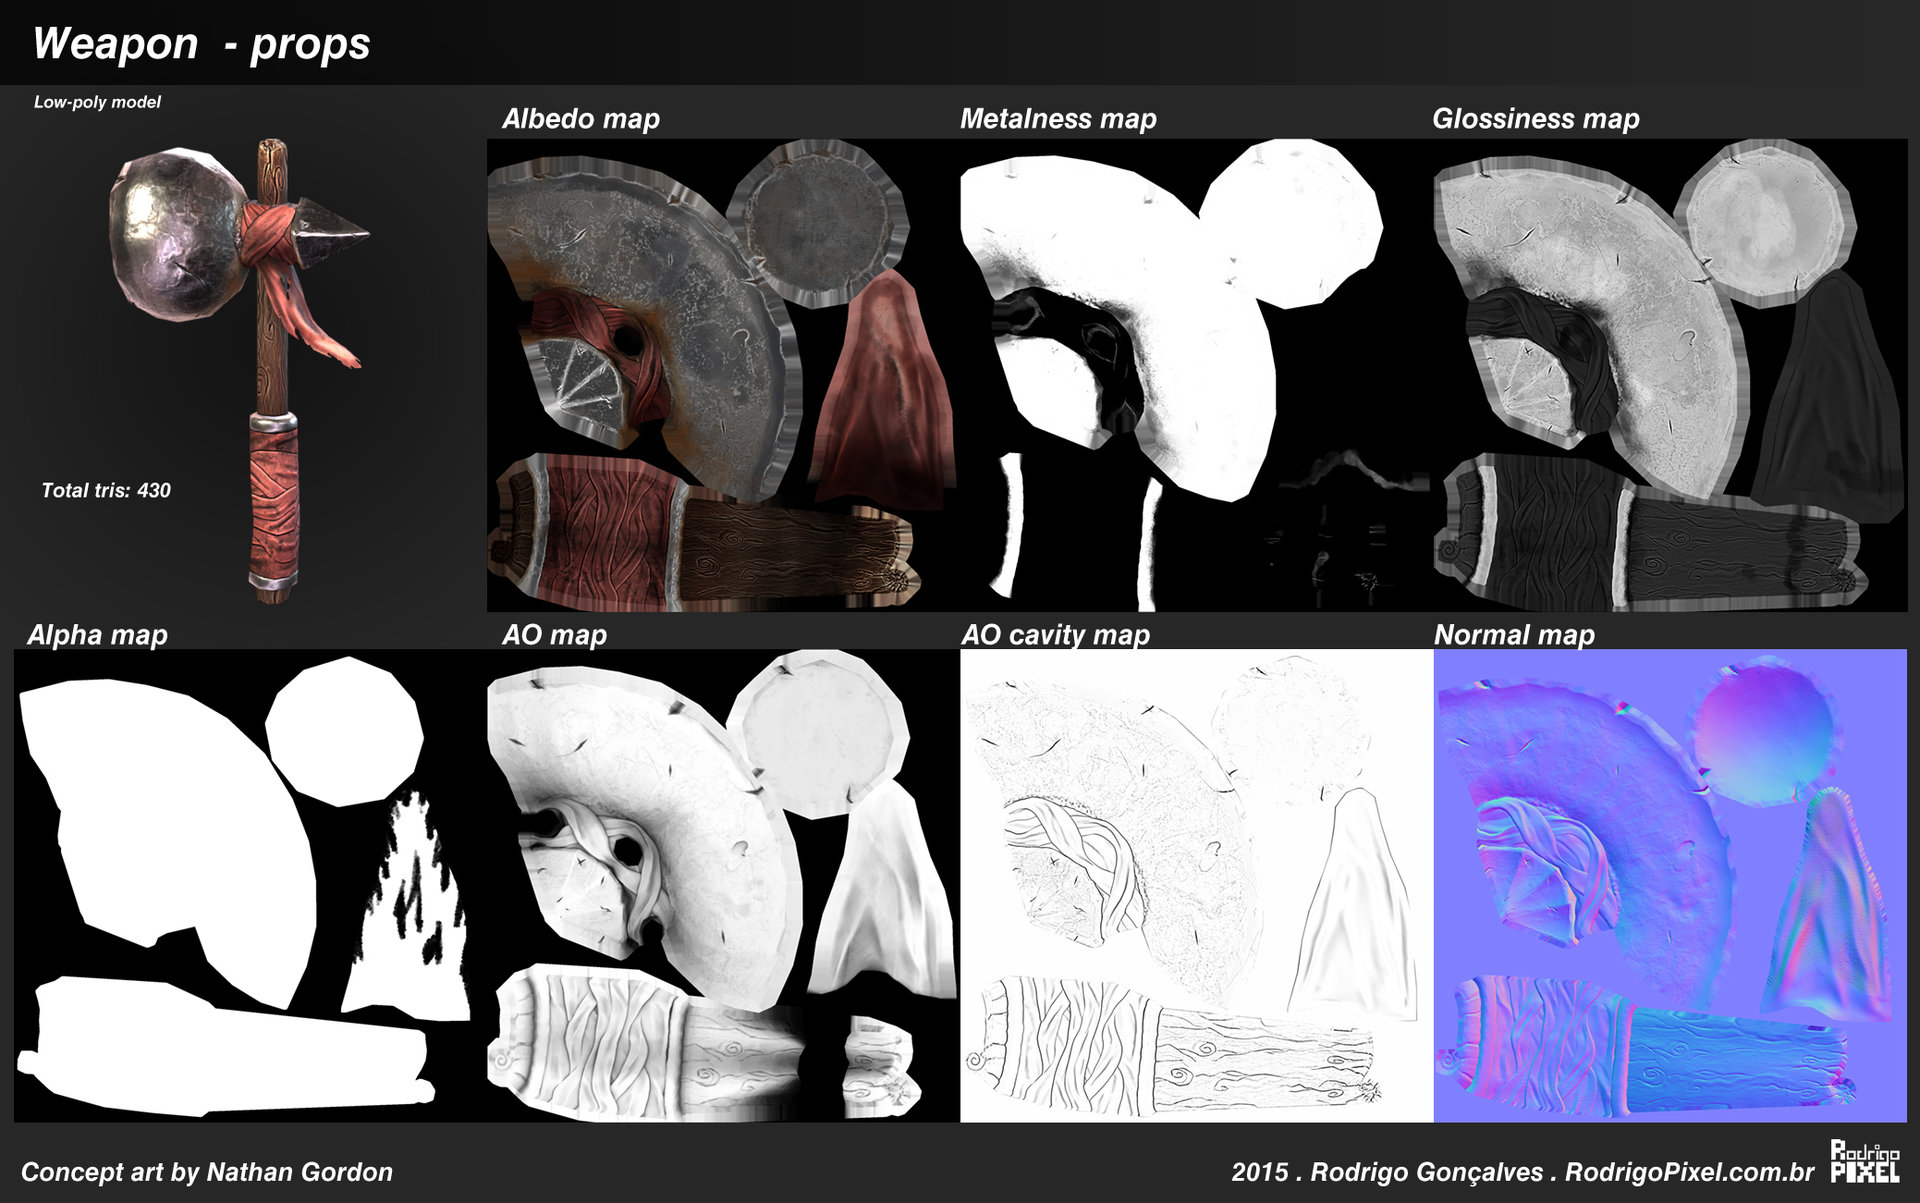Click the AO cavity map texture image
Viewport: 1920px width, 1203px height.
tap(1196, 886)
